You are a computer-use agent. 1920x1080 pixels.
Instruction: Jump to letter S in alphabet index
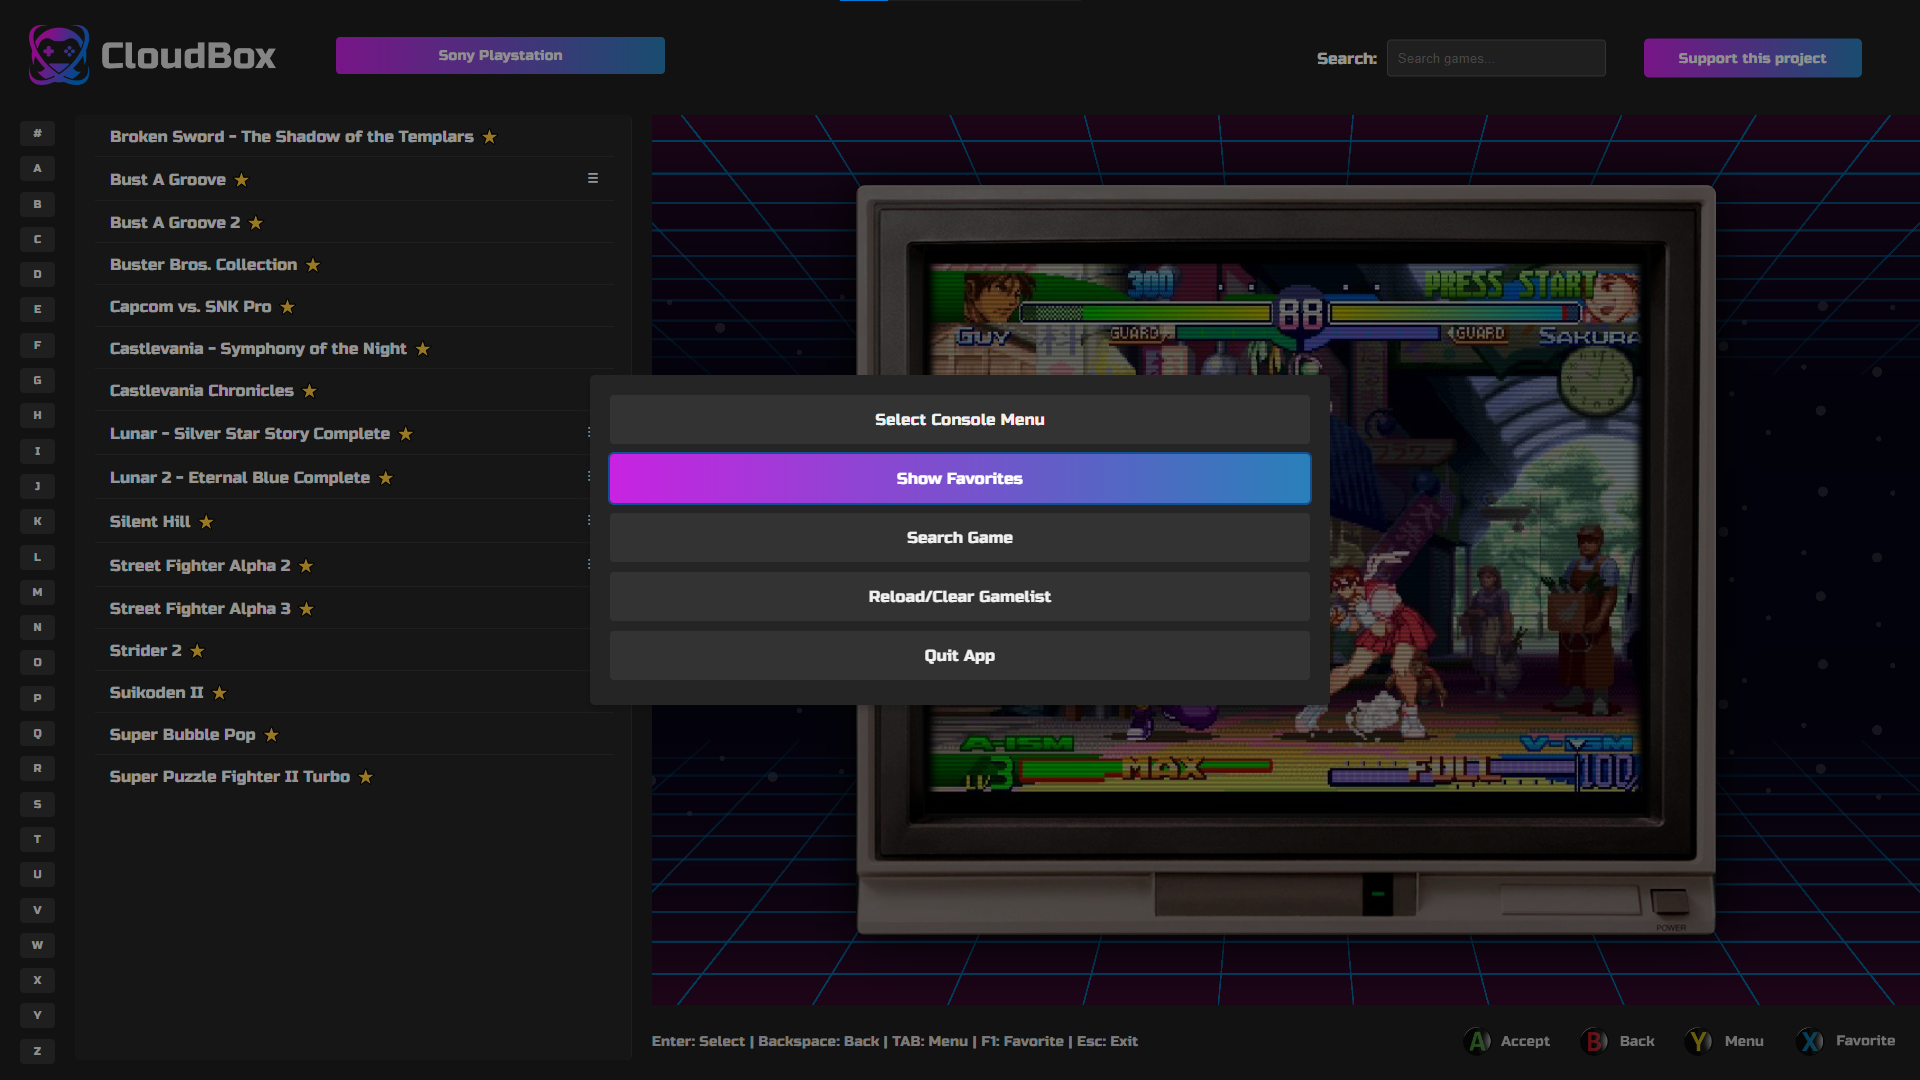[x=37, y=804]
